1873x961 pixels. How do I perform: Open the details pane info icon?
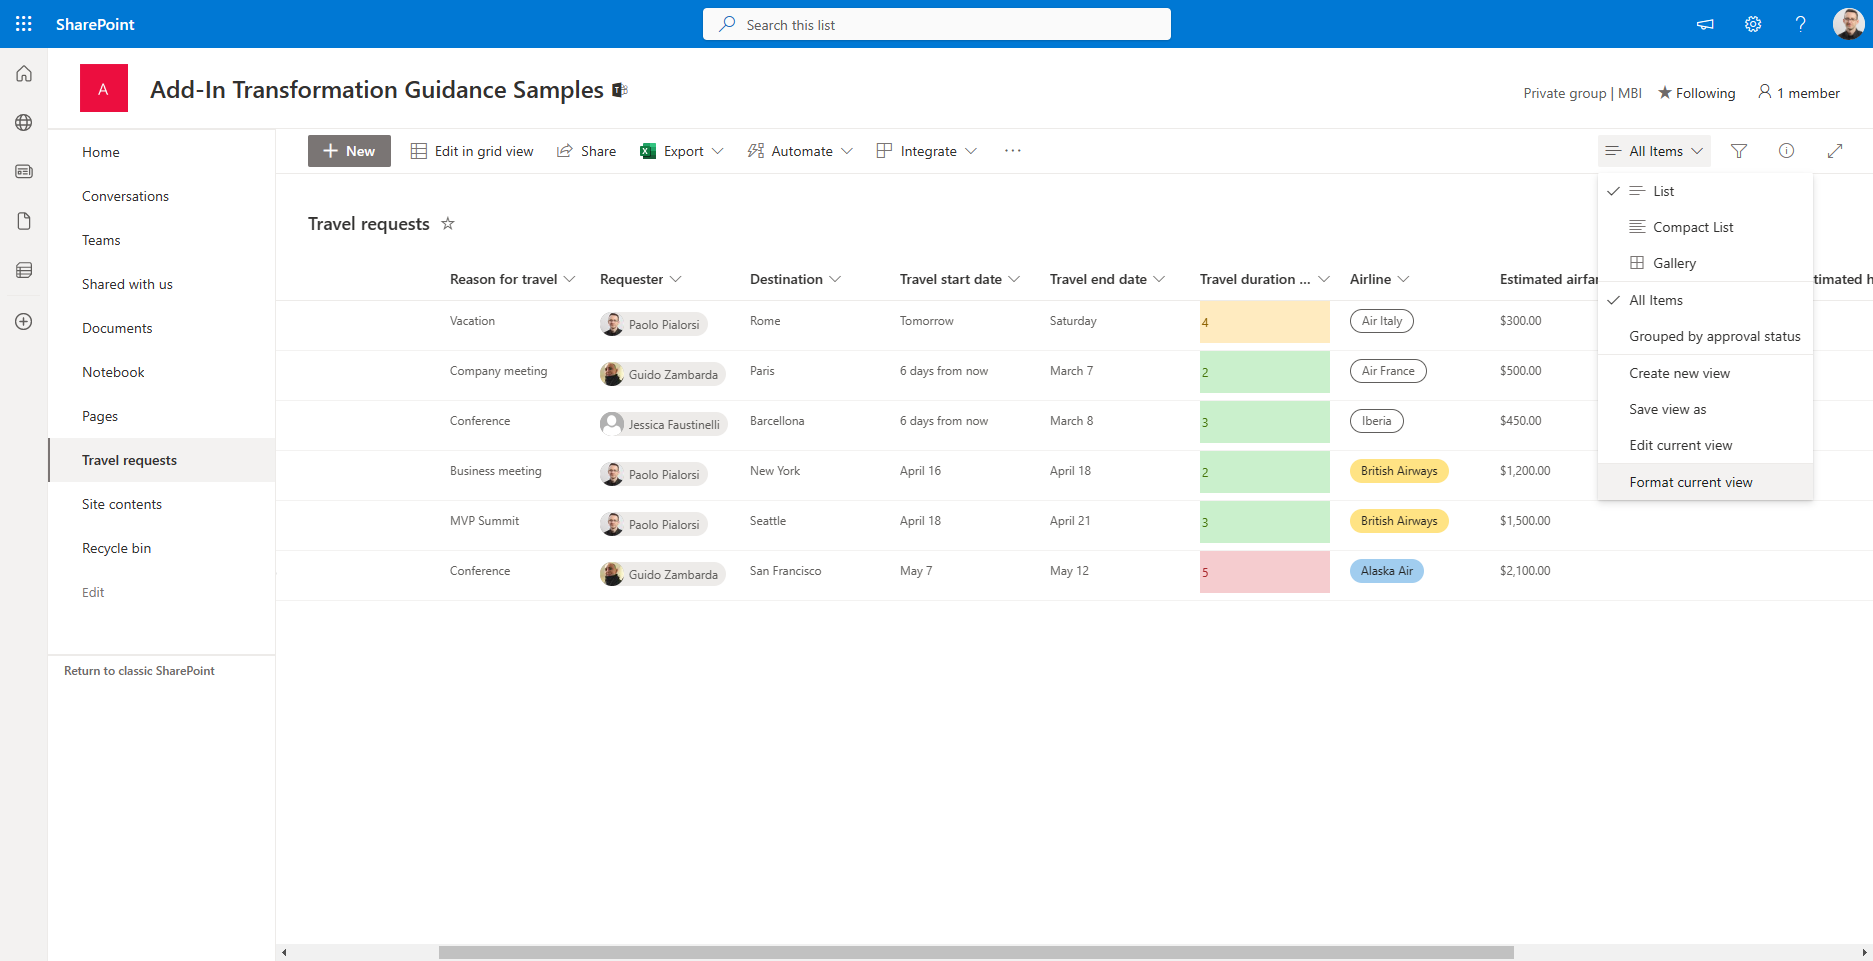click(1786, 151)
